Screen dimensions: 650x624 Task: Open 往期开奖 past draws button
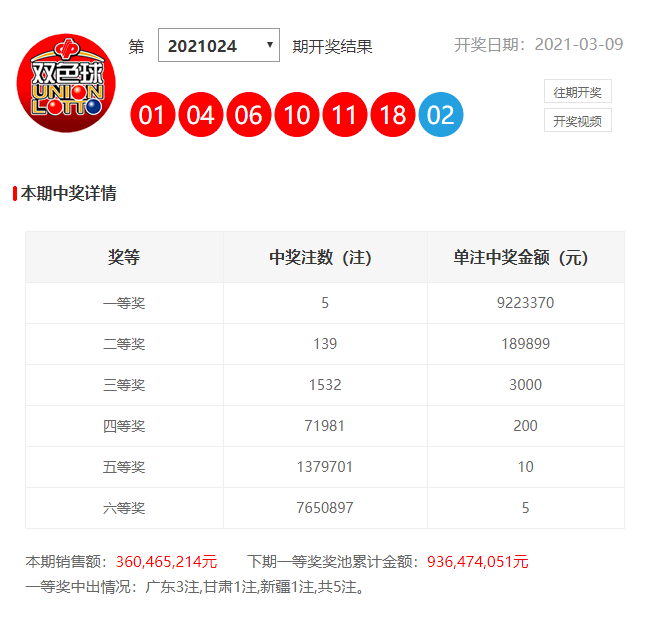[x=577, y=92]
